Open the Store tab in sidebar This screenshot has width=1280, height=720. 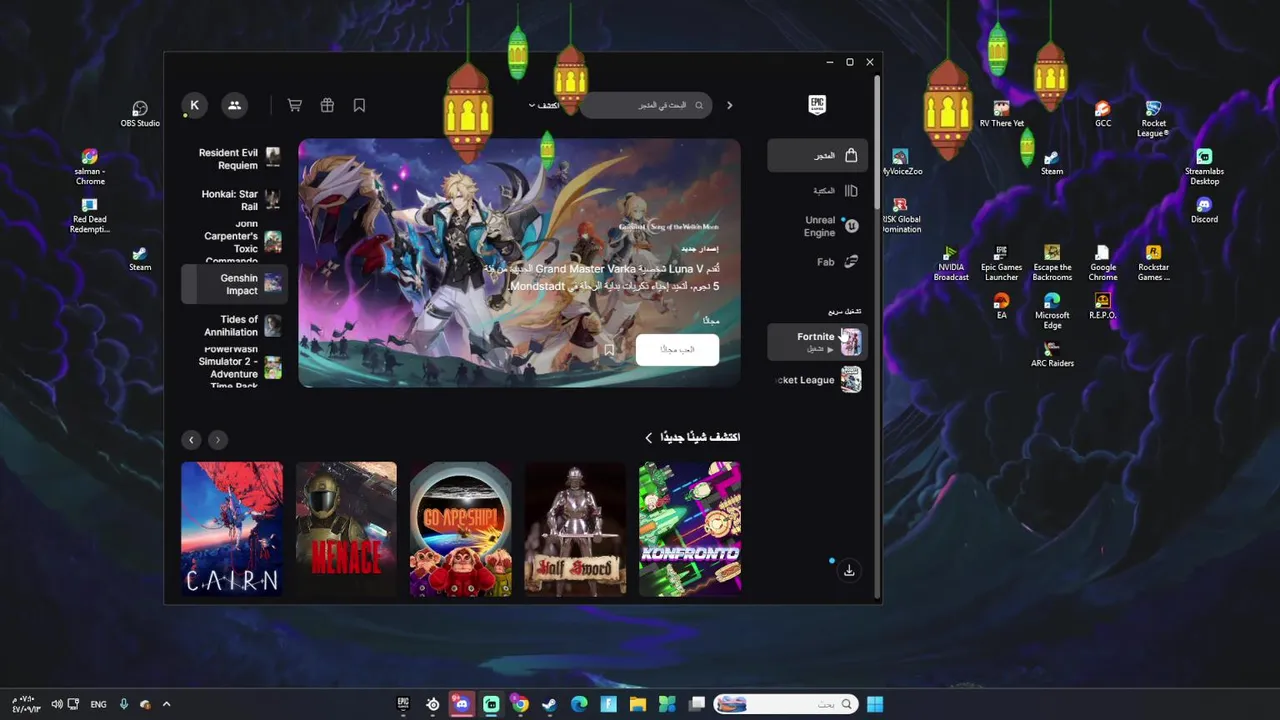point(817,155)
